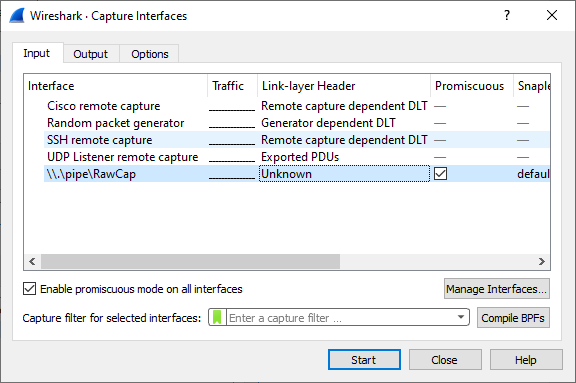This screenshot has width=576, height=383.
Task: Click the Promiscuous column header
Action: click(472, 86)
